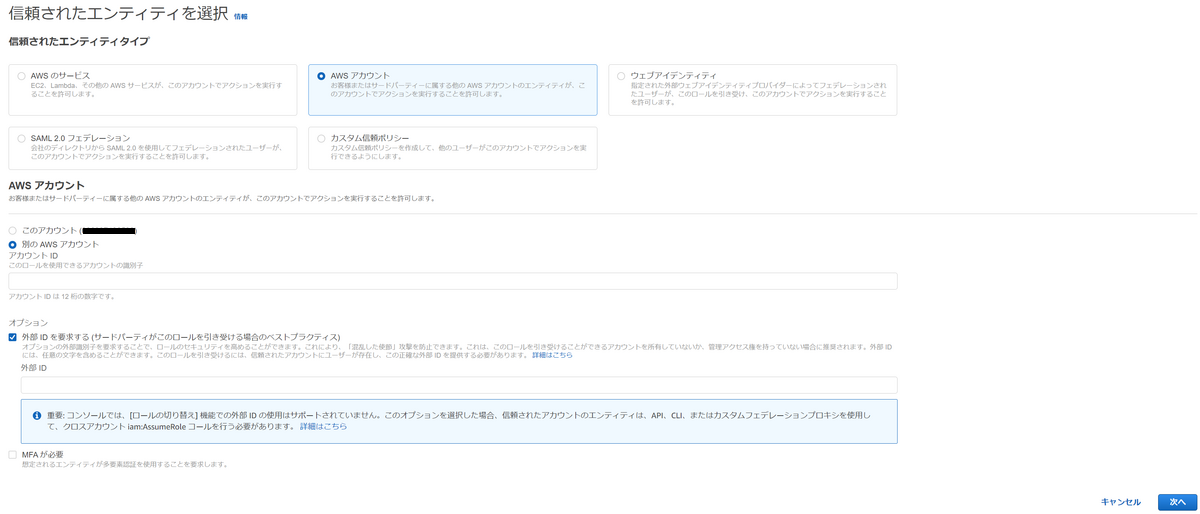The height and width of the screenshot is (514, 1200).
Task: Open 詳細はこちら link in external ID description
Action: 552,355
